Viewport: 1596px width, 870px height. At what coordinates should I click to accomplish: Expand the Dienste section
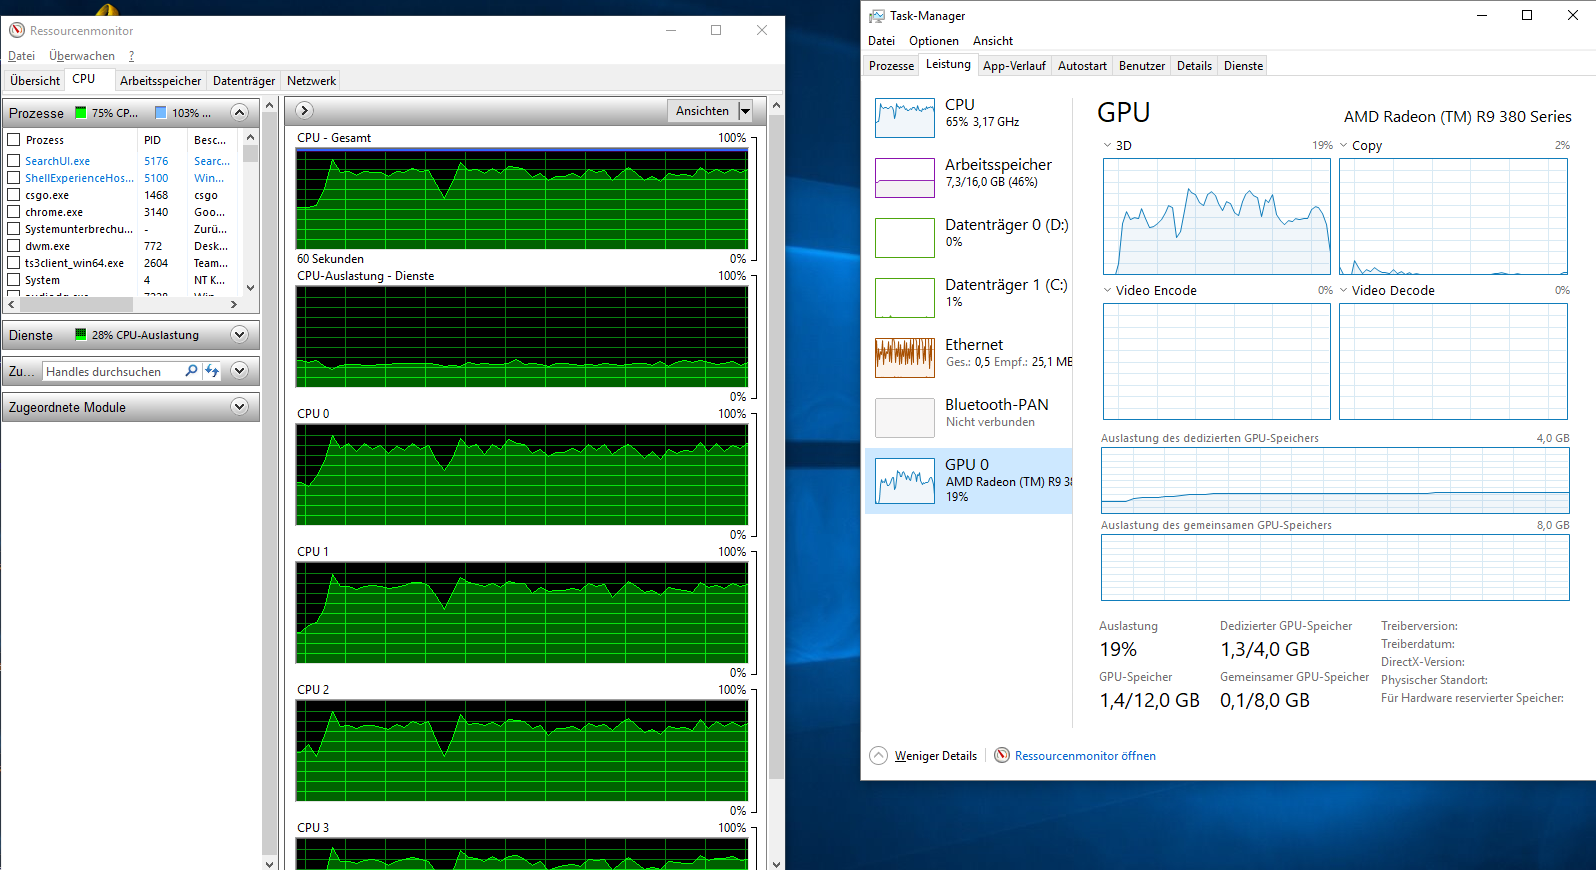click(x=239, y=335)
